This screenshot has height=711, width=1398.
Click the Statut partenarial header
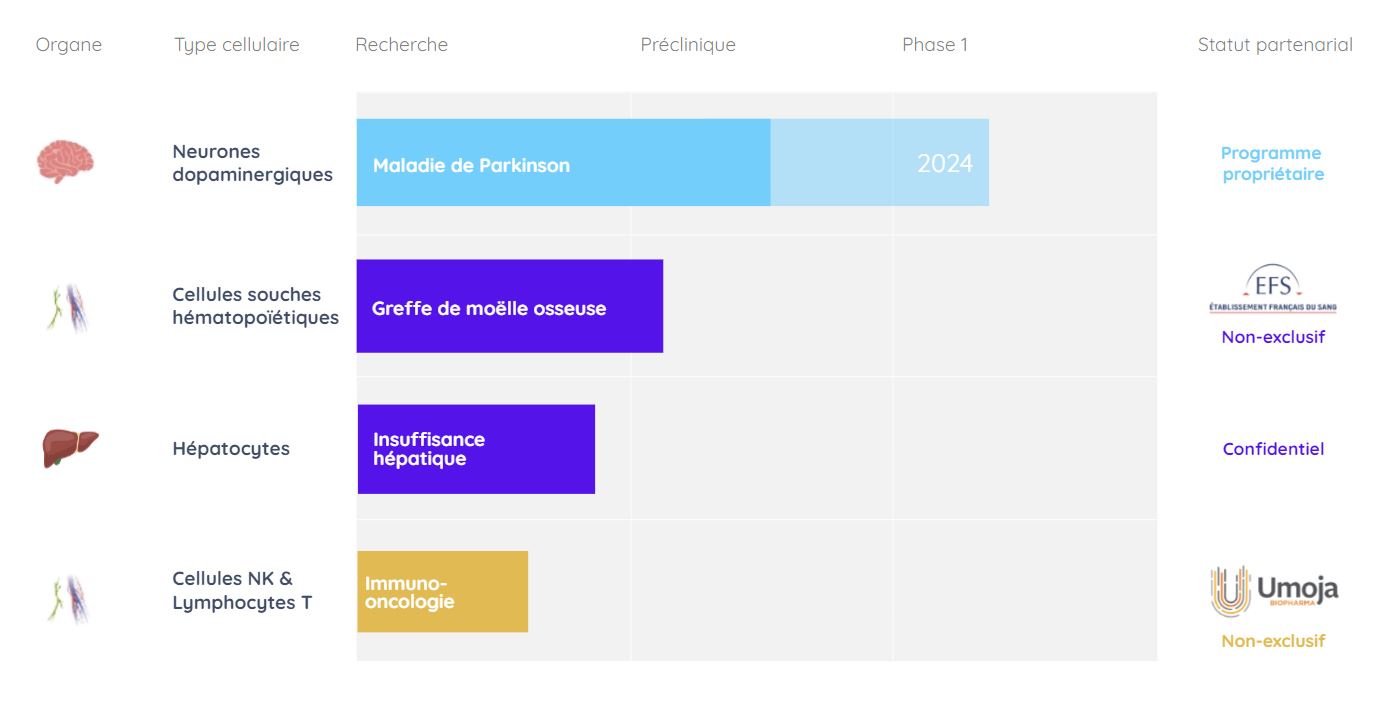point(1275,45)
